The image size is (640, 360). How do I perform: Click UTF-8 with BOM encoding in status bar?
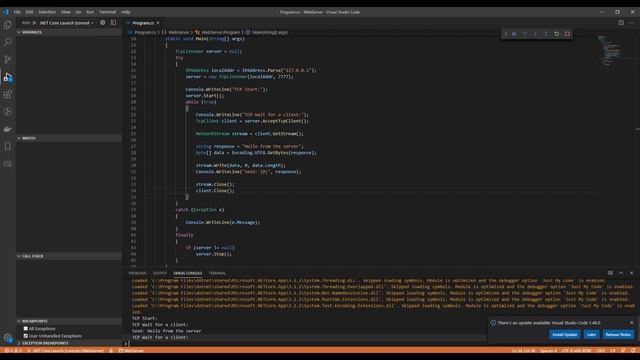[576, 351]
